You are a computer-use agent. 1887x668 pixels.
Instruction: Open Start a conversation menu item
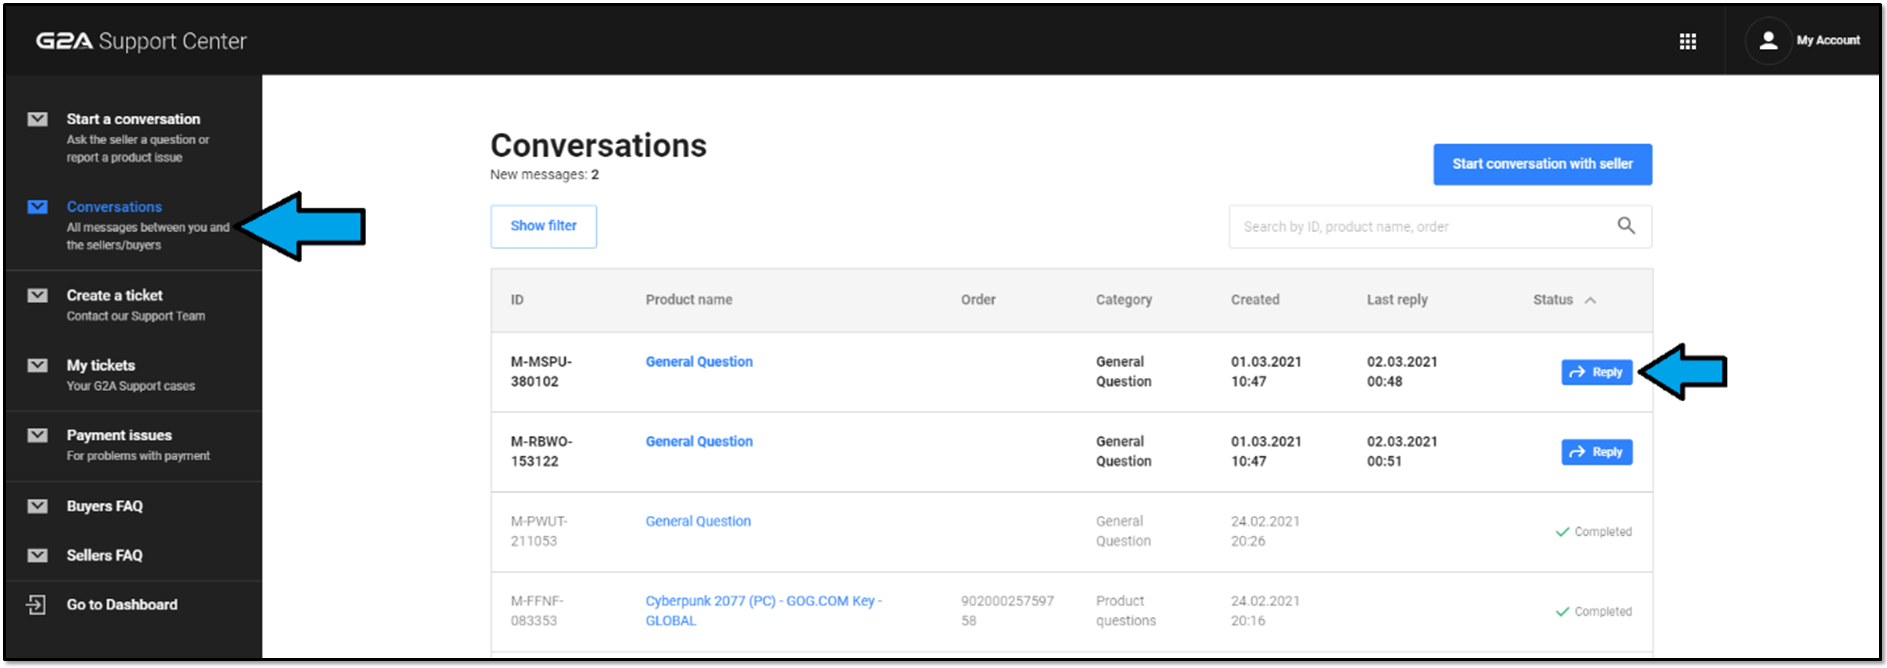click(x=133, y=119)
